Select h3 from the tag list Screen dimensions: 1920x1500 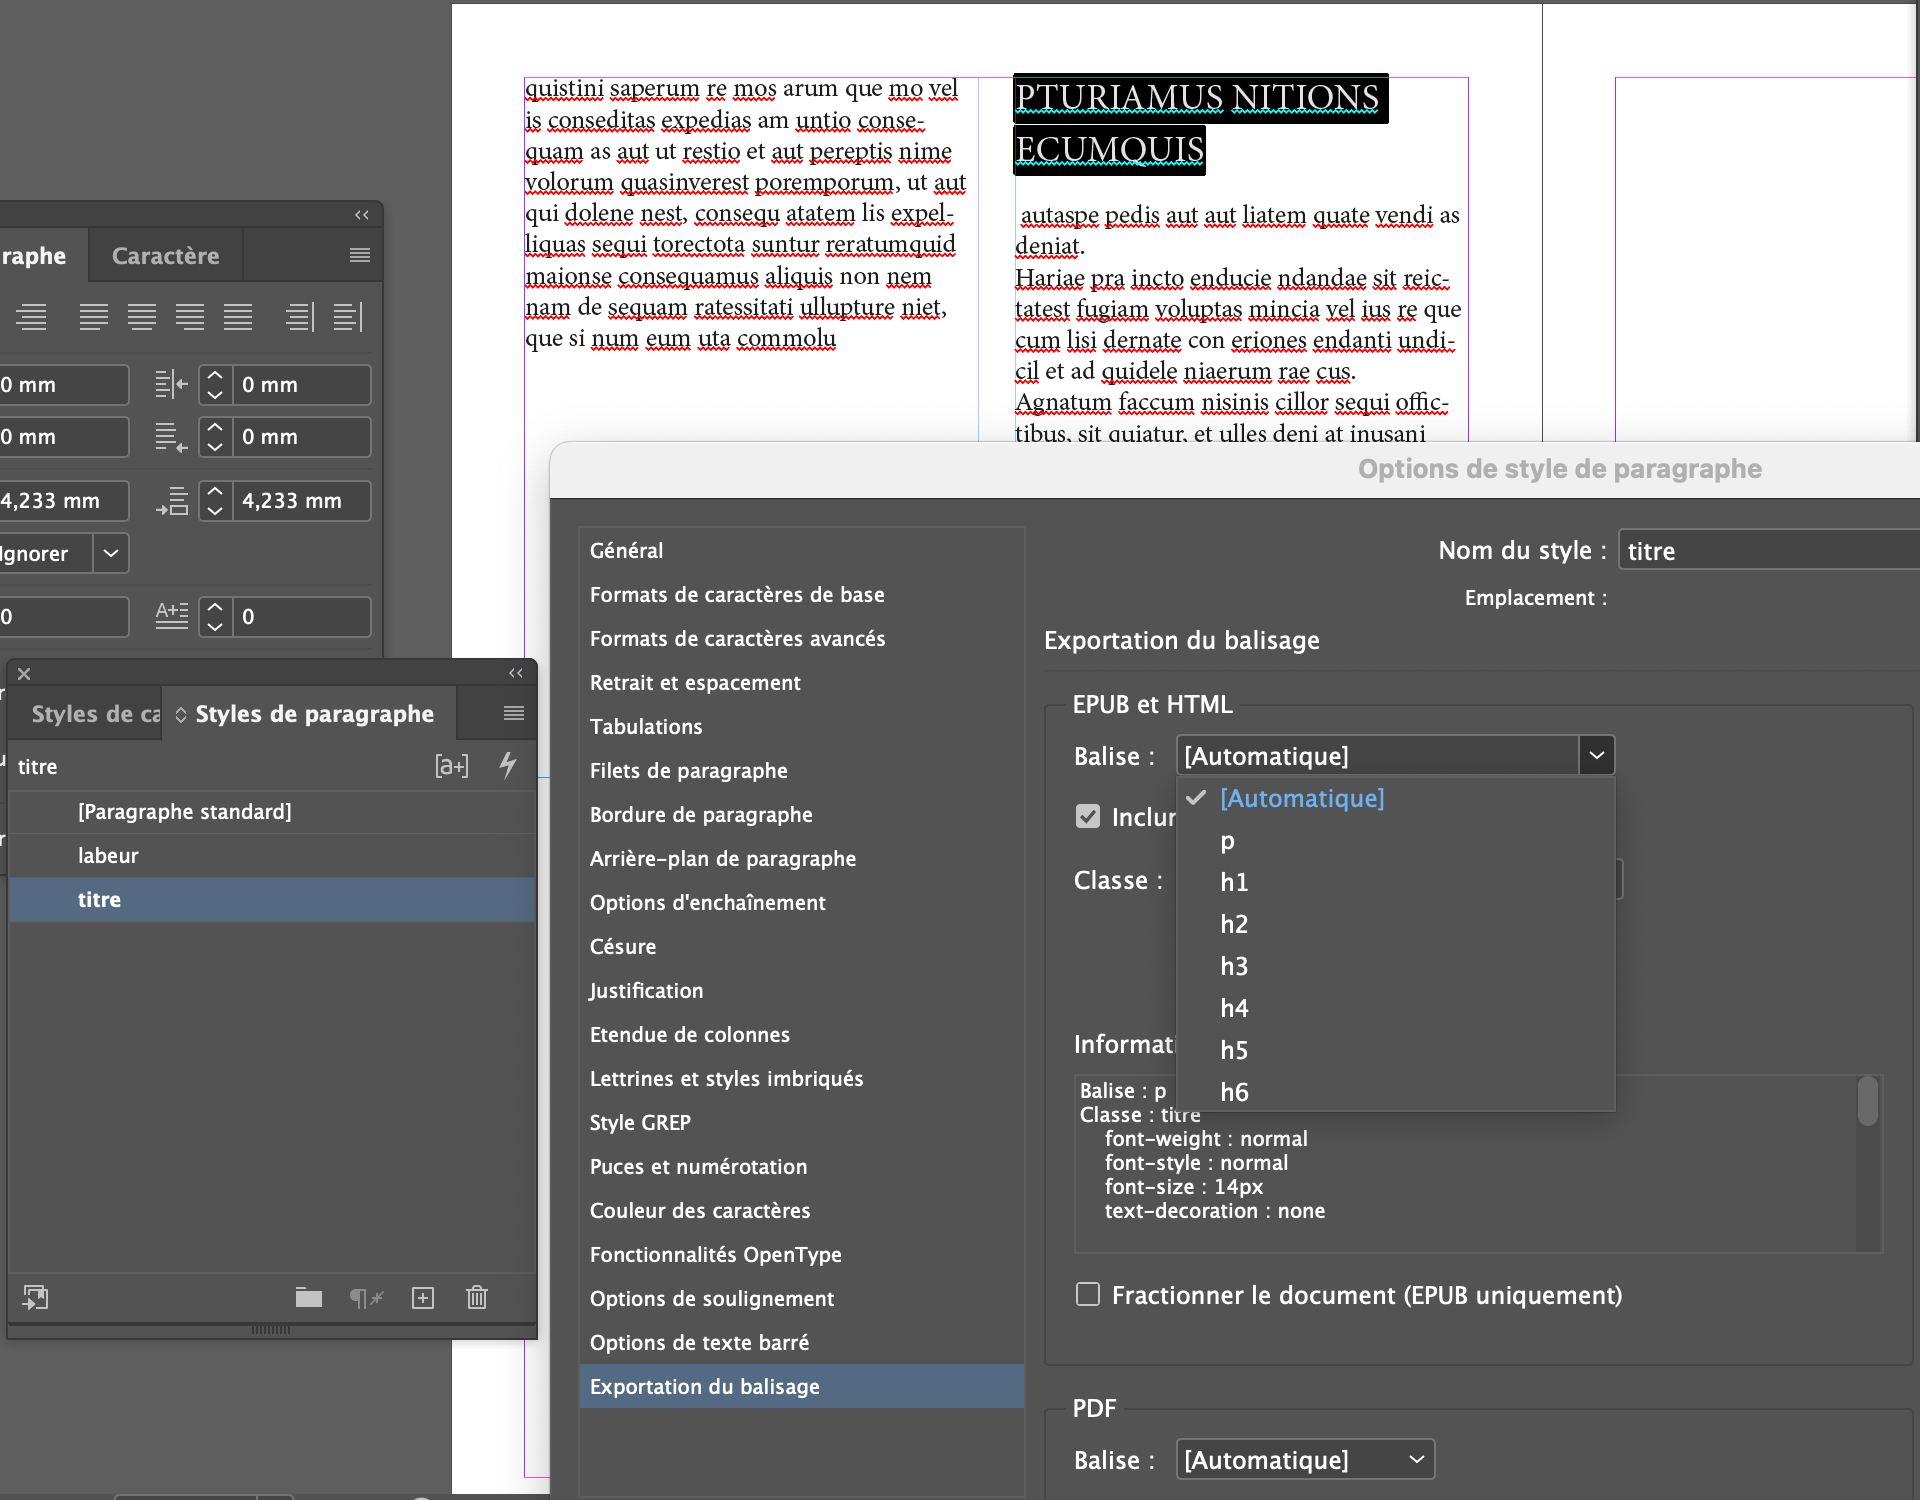tap(1234, 966)
